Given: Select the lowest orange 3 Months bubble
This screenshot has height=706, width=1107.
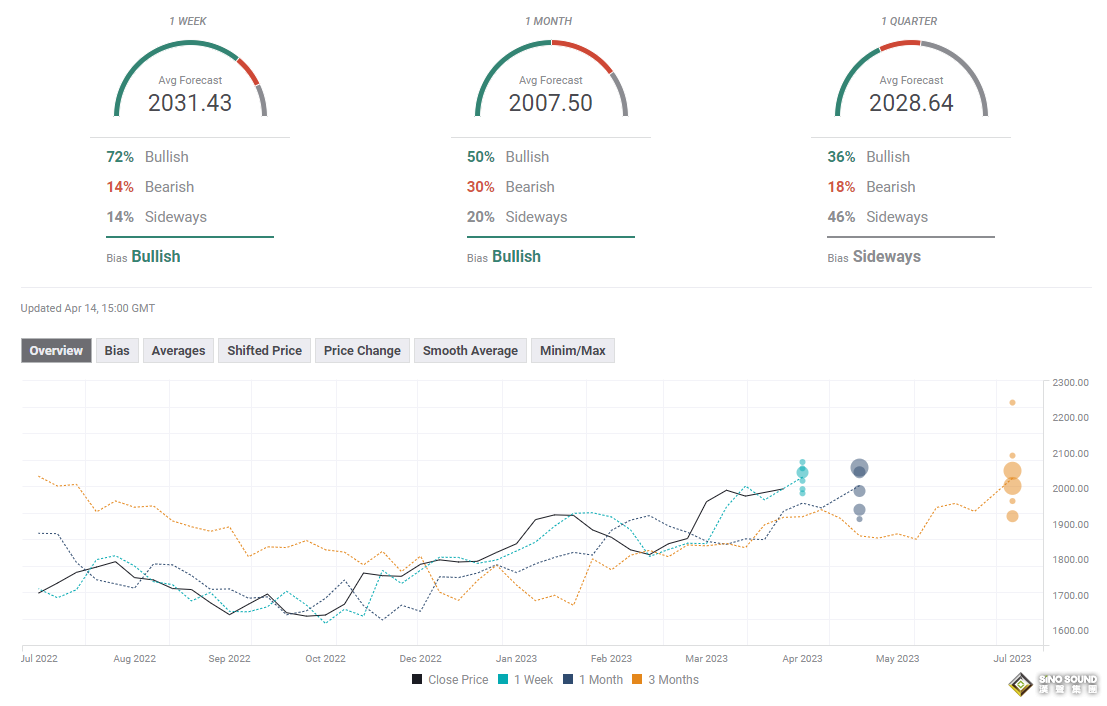Looking at the screenshot, I should 1012,516.
